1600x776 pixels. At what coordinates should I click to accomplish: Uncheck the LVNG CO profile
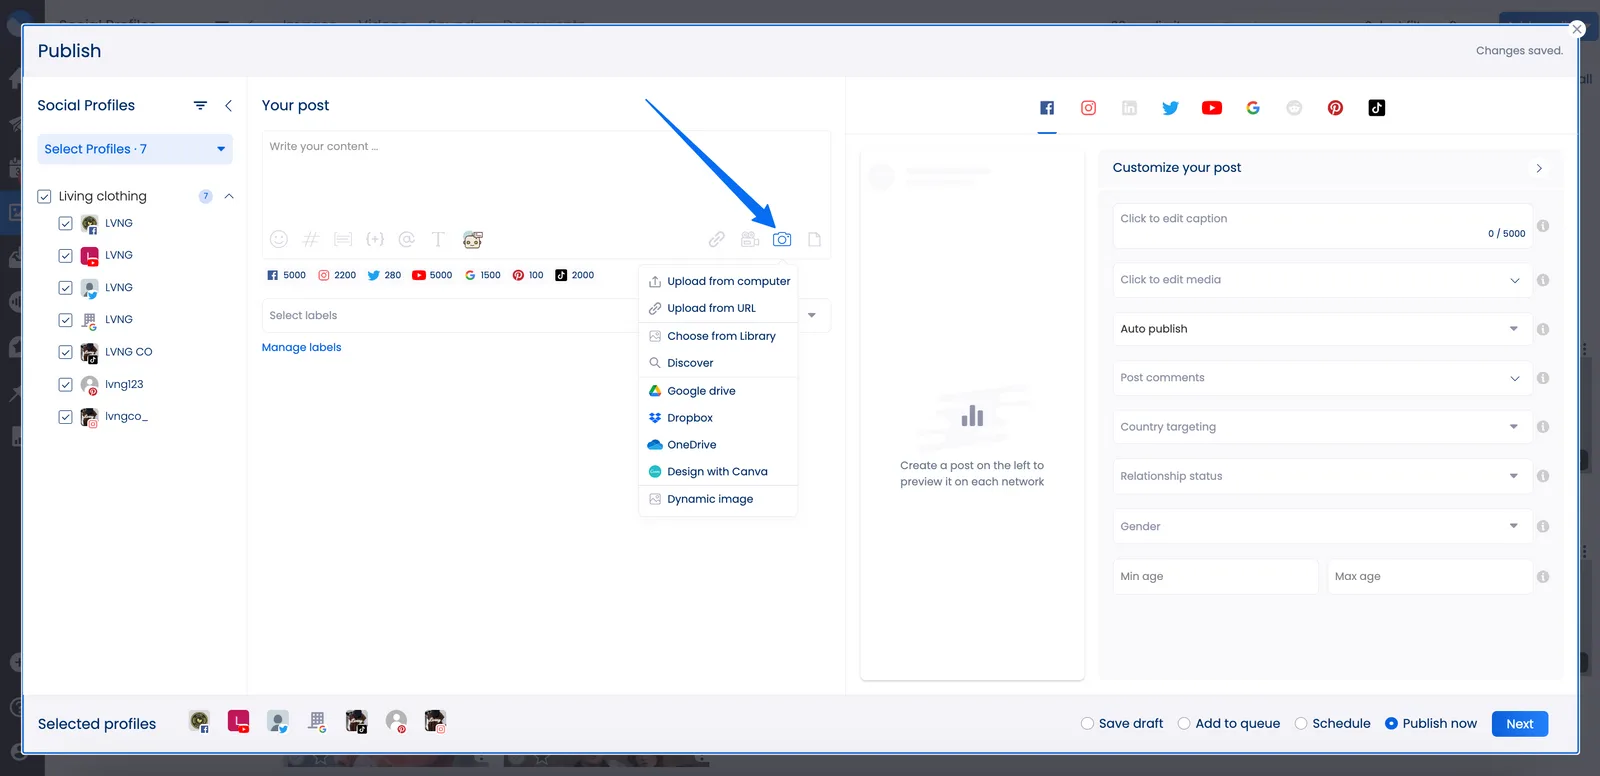65,352
